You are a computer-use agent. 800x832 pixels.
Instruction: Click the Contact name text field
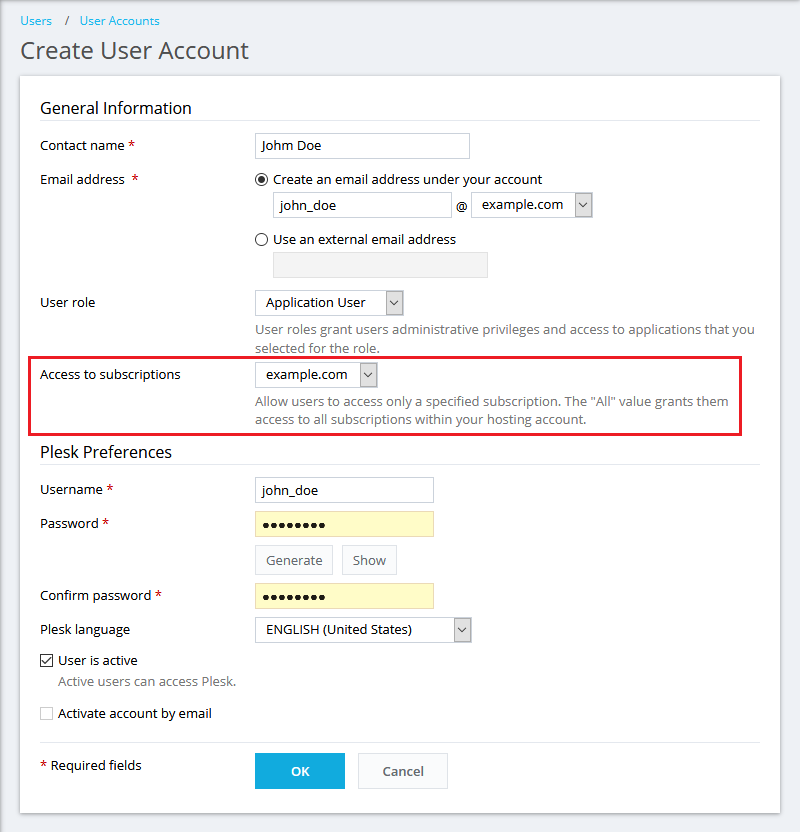tap(362, 146)
